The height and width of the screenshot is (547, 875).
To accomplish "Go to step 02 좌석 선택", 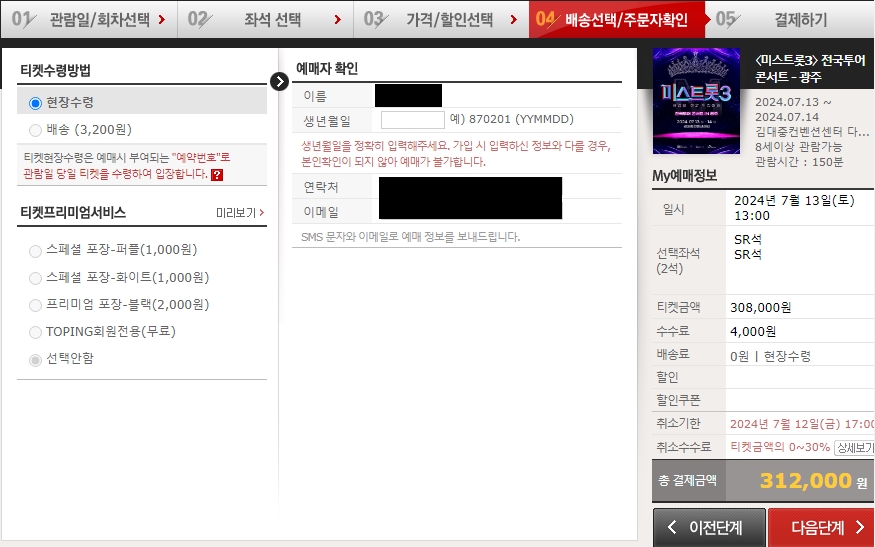I will click(266, 20).
